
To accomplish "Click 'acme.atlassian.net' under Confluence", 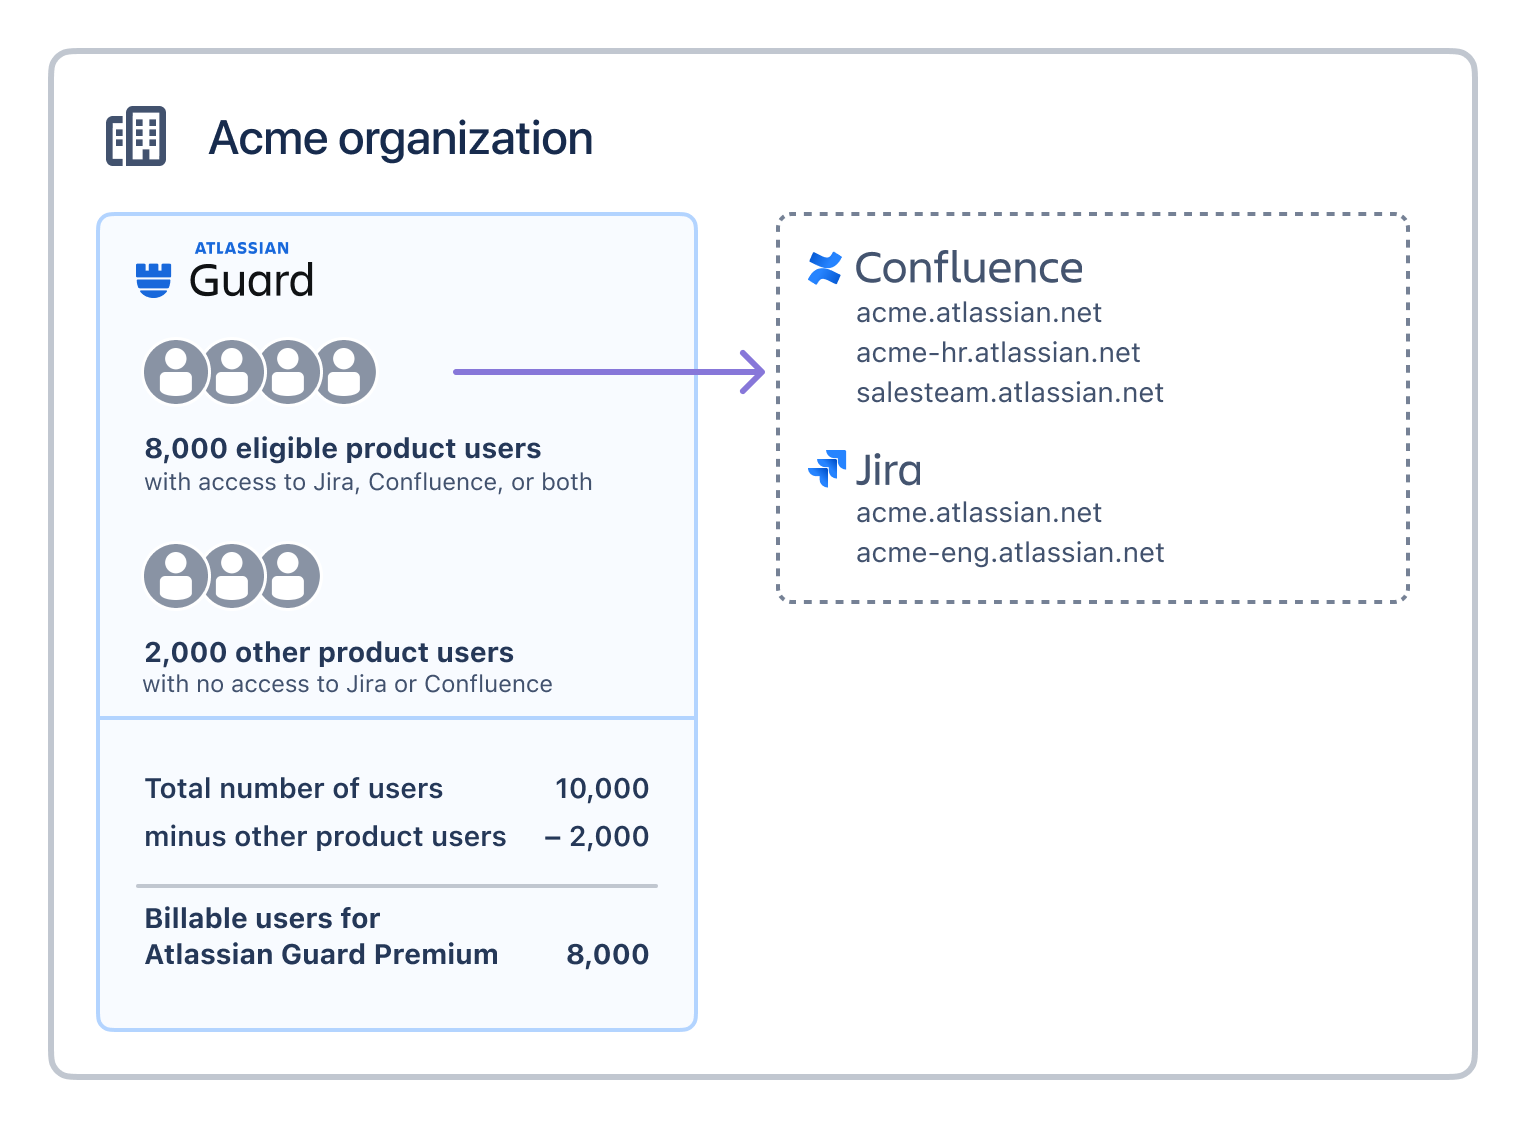I will pos(979,313).
